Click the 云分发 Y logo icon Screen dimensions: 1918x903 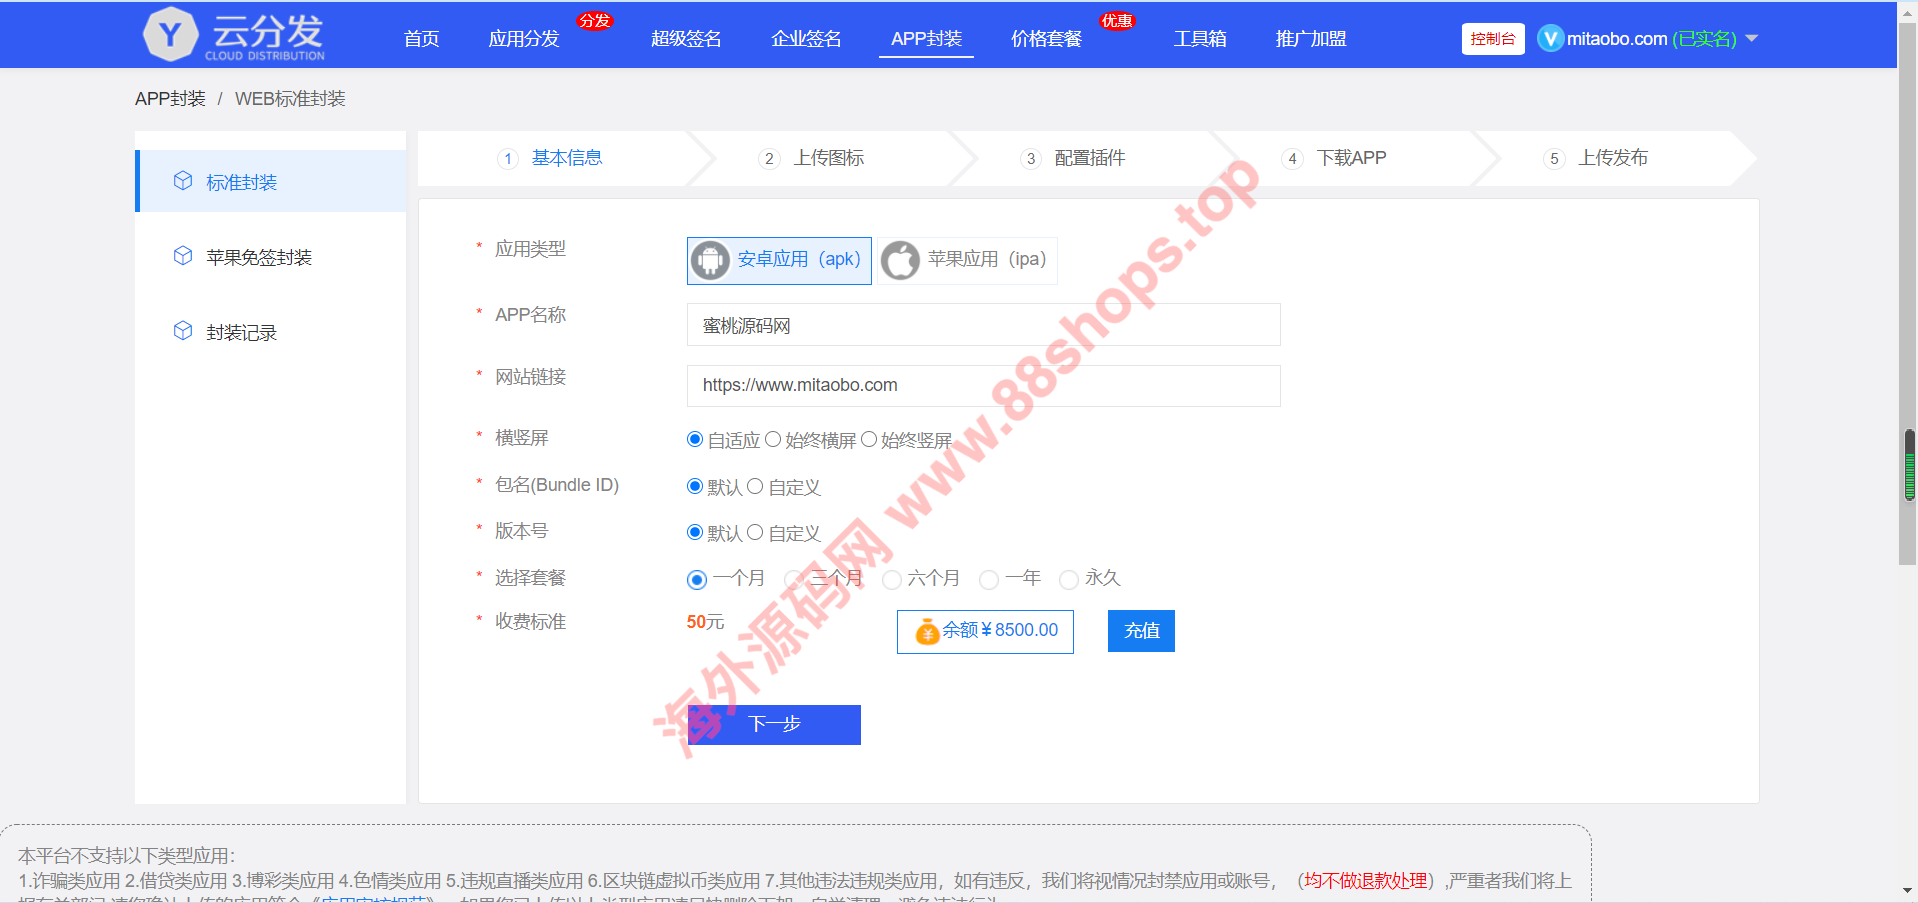coord(171,35)
